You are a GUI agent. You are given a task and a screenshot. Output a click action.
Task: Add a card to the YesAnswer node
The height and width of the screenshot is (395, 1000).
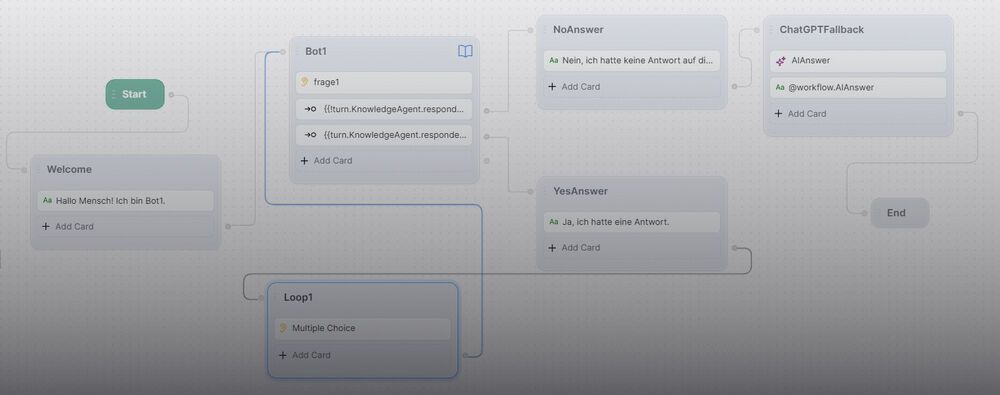tap(631, 248)
